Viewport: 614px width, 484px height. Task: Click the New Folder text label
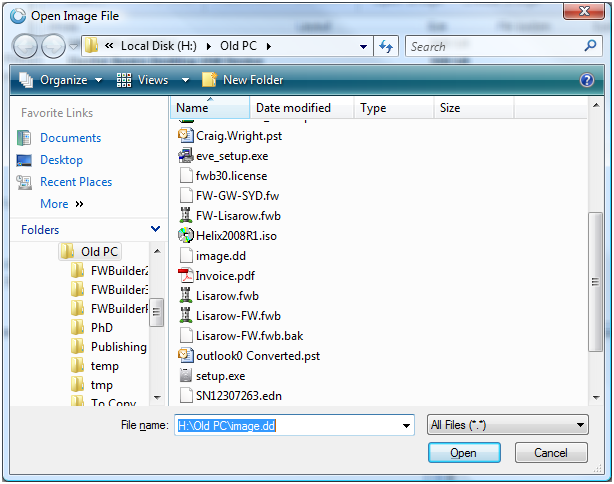tap(253, 80)
